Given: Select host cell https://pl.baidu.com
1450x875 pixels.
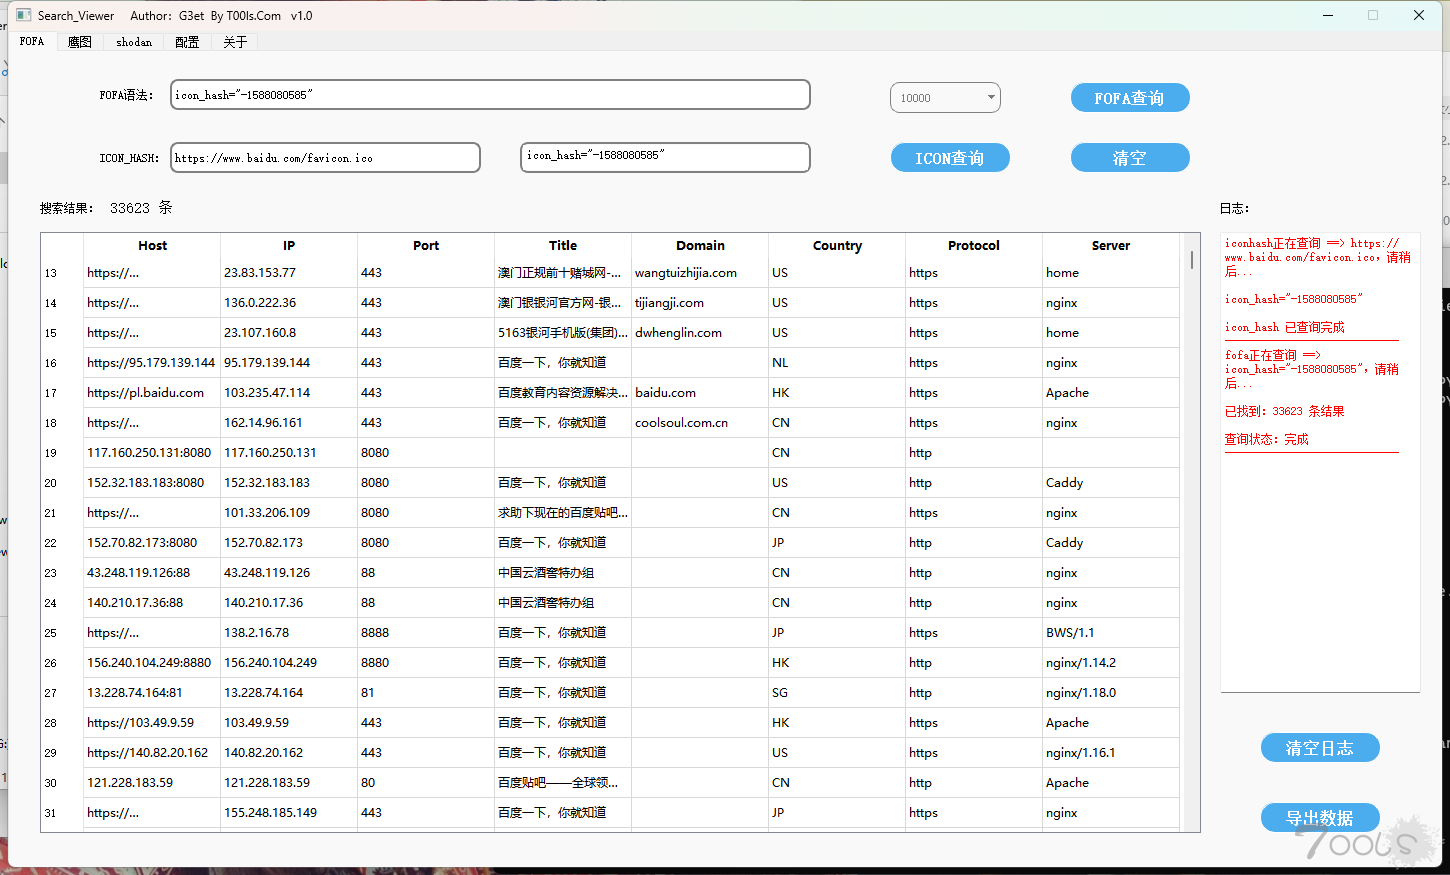Looking at the screenshot, I should pos(152,393).
